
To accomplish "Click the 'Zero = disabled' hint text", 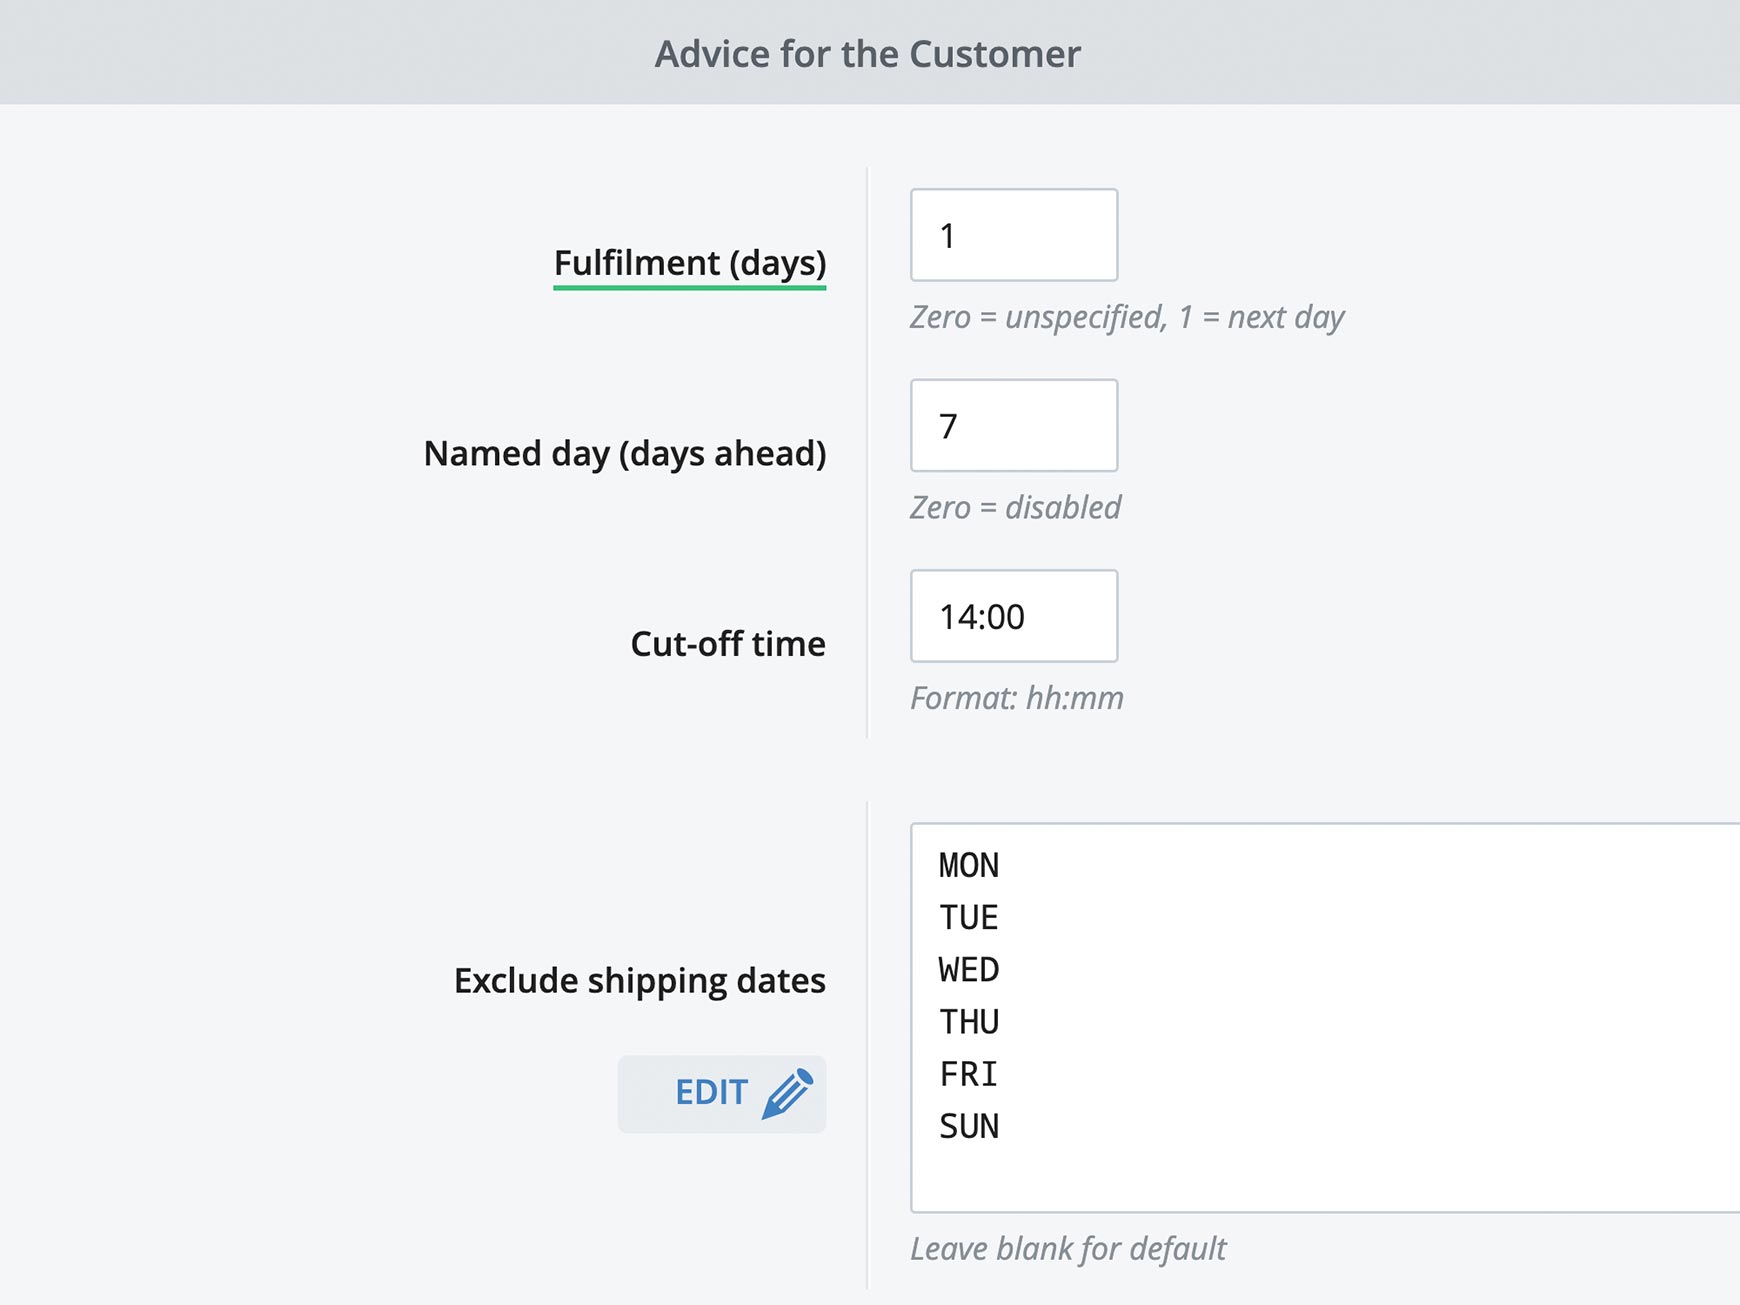I will [1015, 507].
